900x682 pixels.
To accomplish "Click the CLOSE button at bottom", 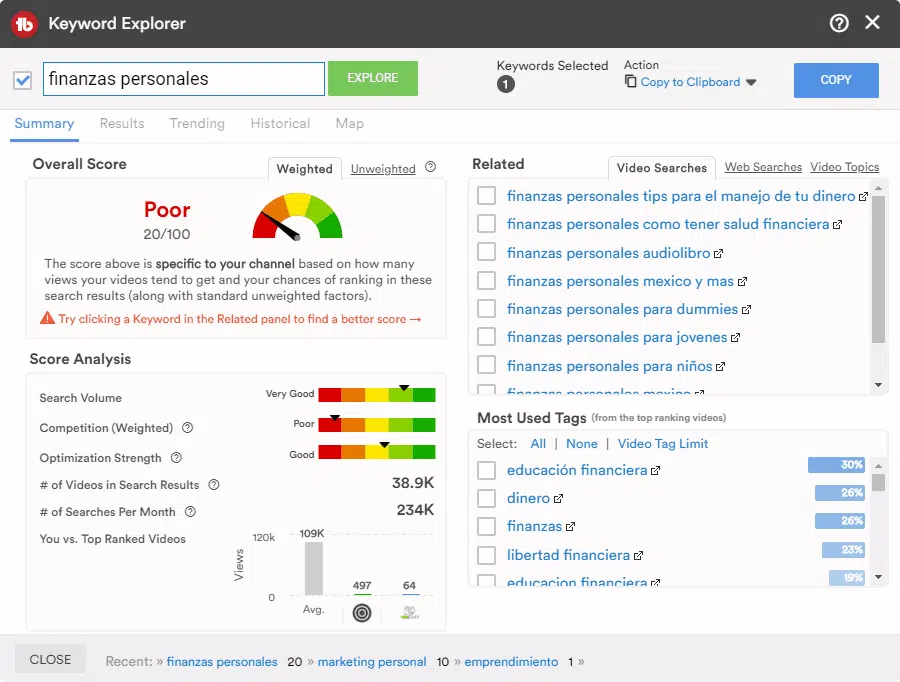I will coord(51,659).
